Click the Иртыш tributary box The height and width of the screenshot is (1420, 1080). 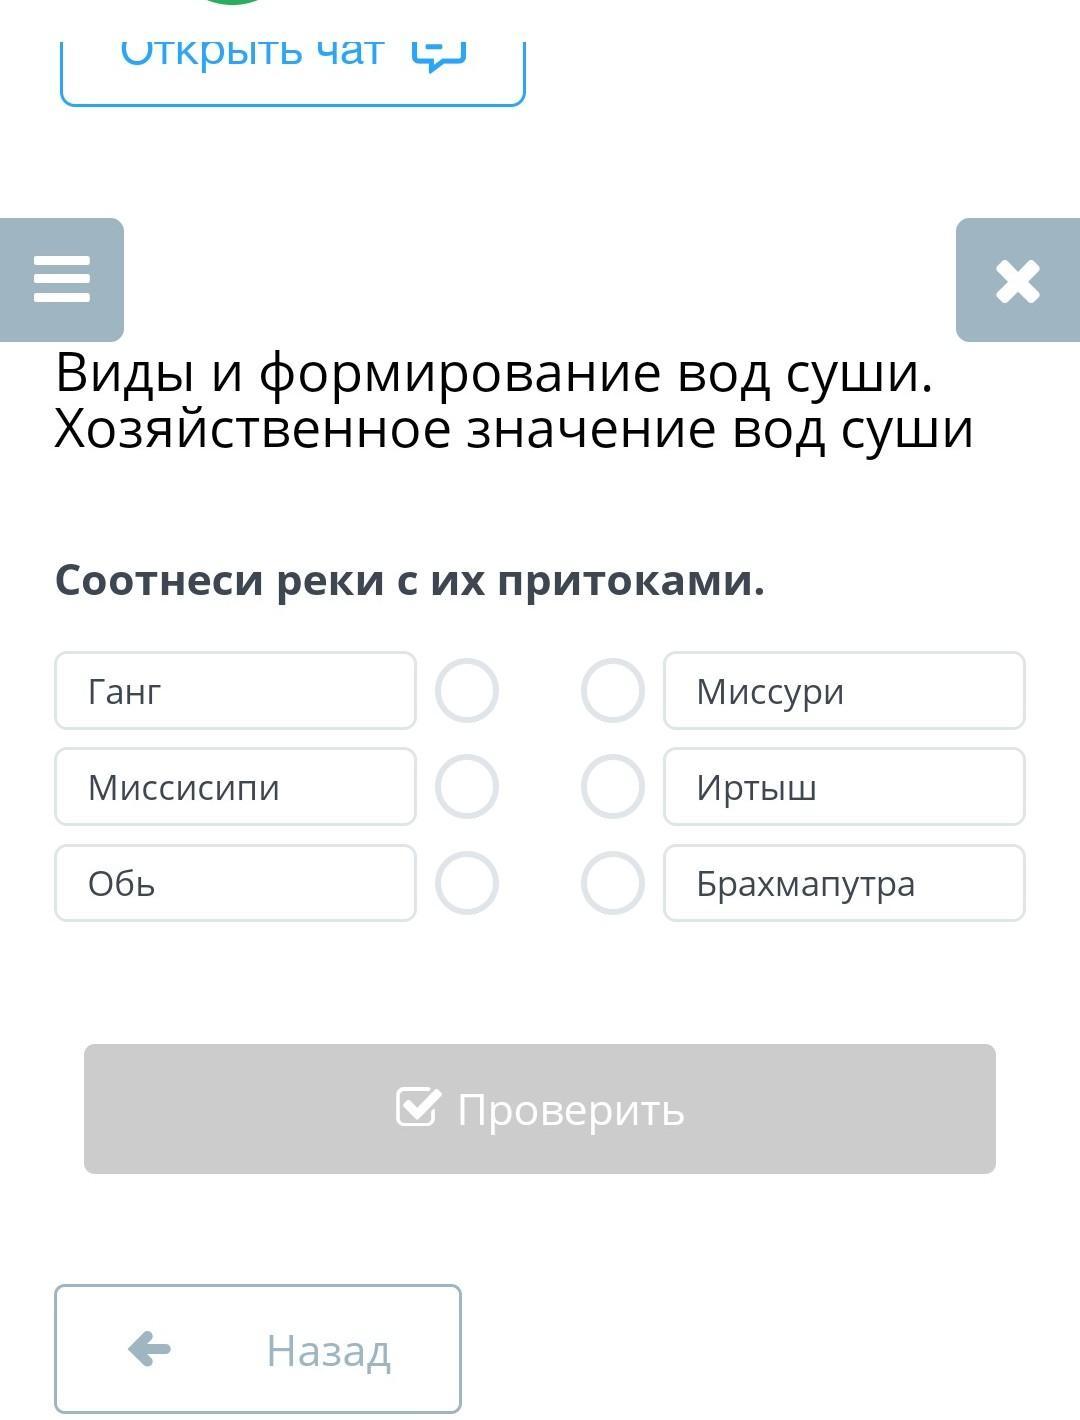[x=844, y=787]
